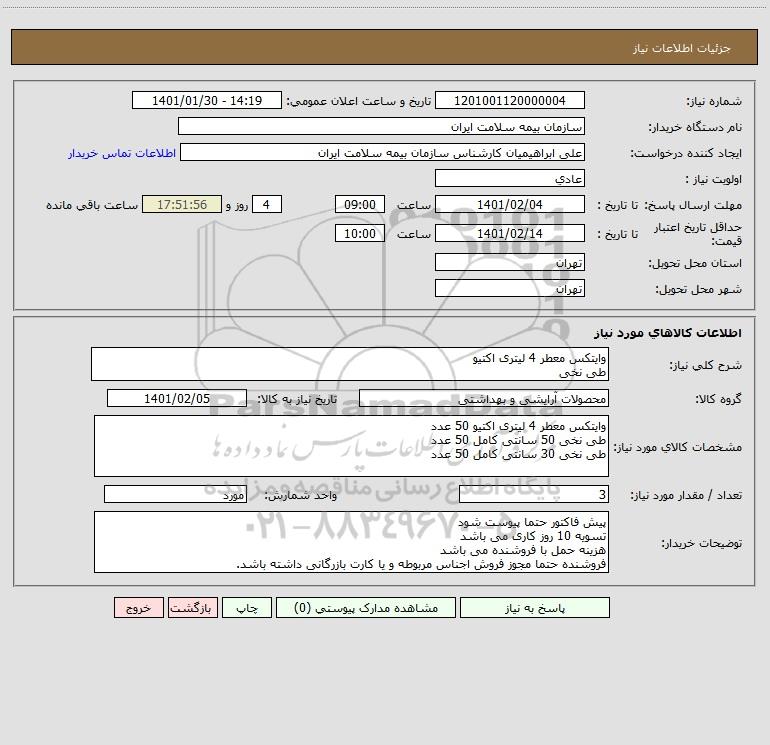770x745 pixels.
Task: Click the بازگشت back button
Action: click(192, 608)
